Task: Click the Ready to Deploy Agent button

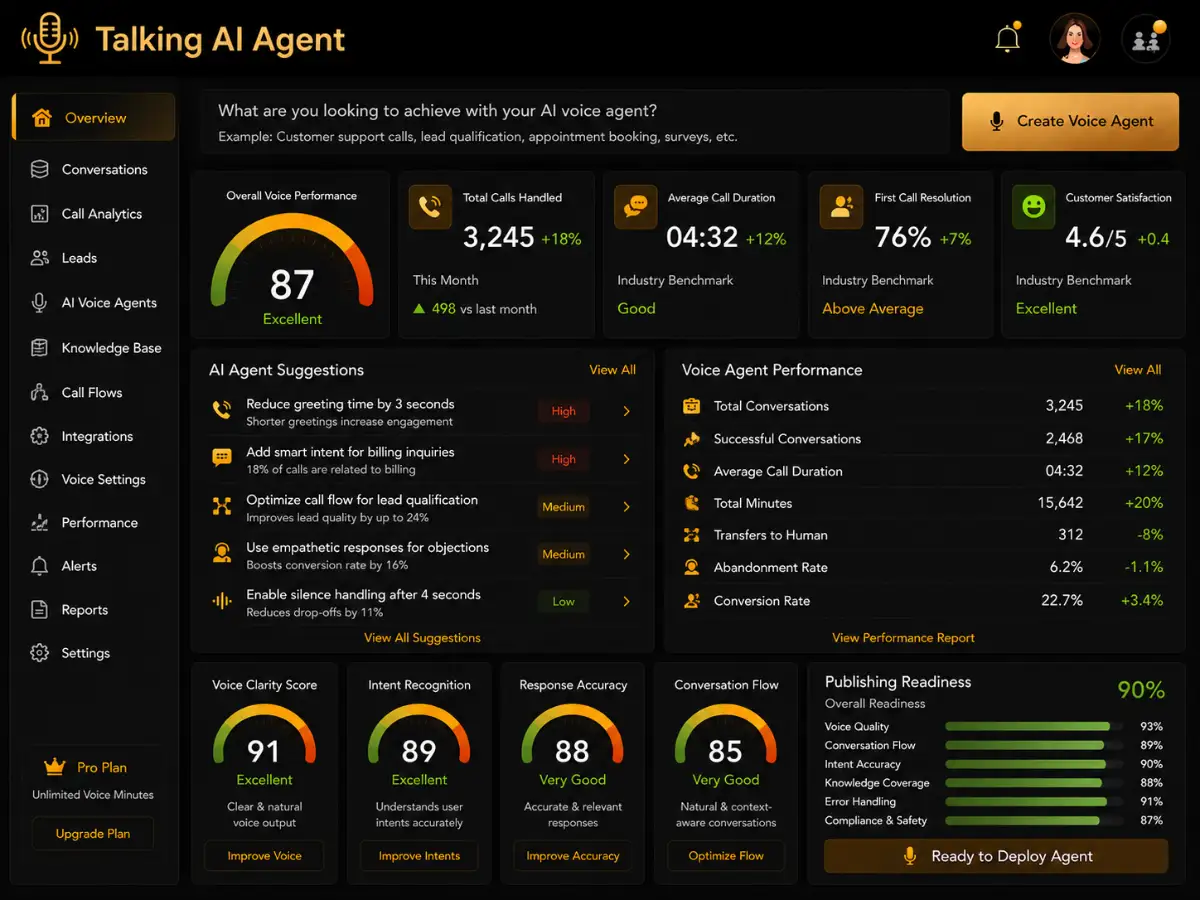Action: coord(996,856)
